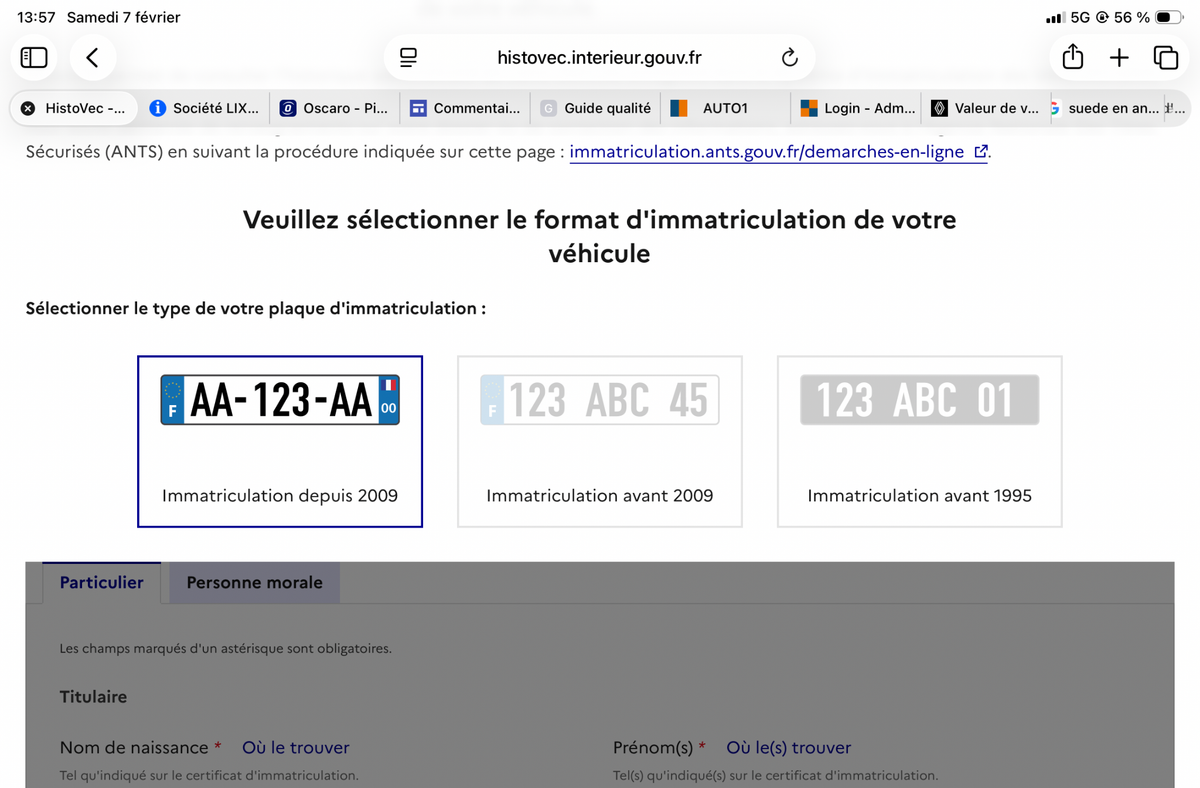Select the 'Immatriculation avant 1995' plate format
This screenshot has width=1200, height=788.
coord(918,440)
